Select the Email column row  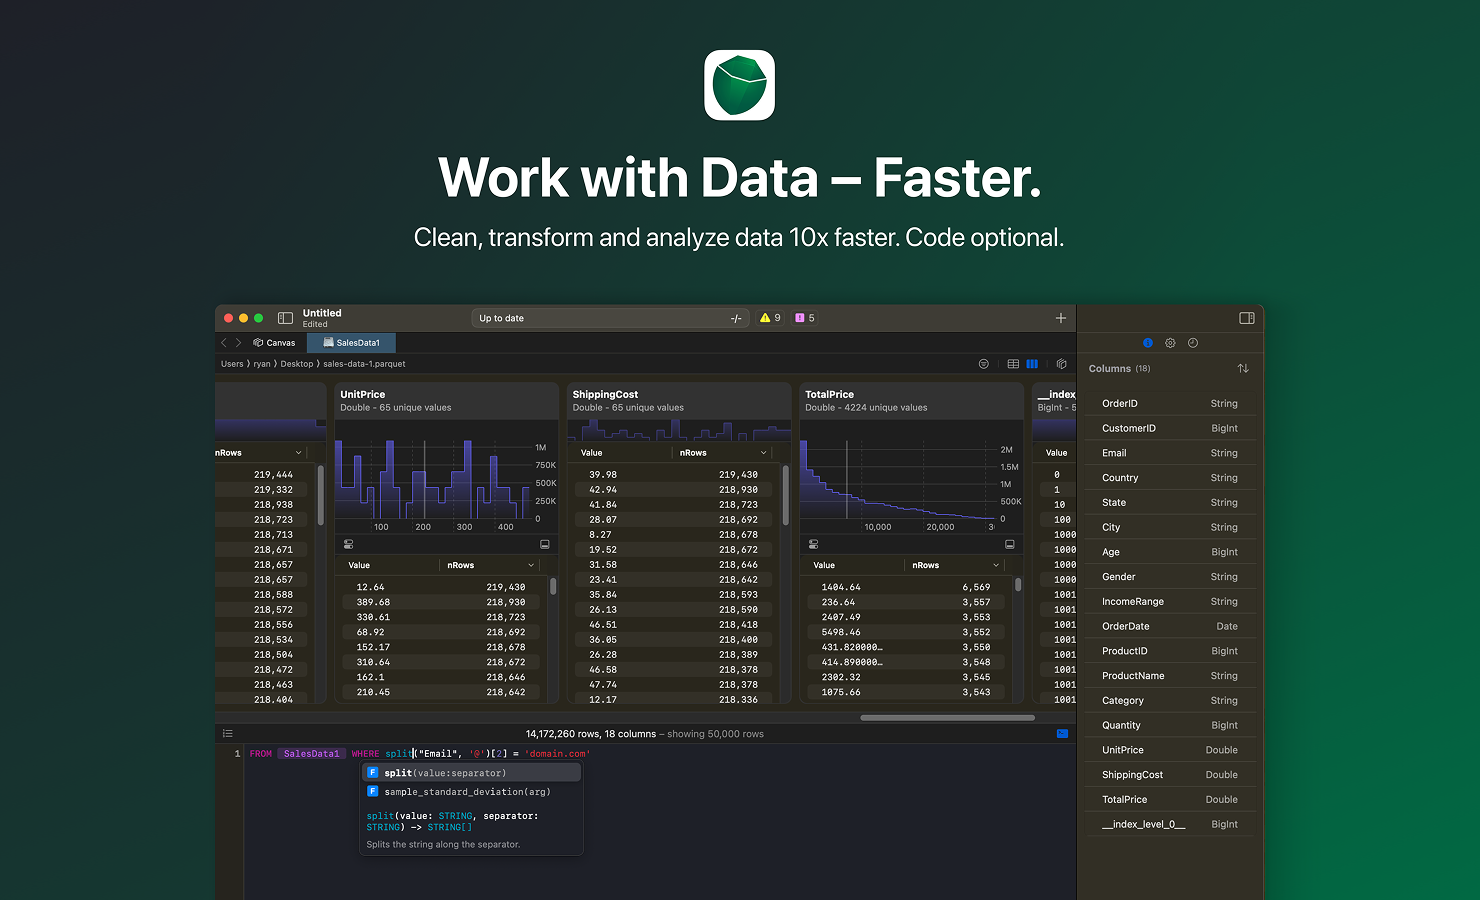tap(1170, 453)
